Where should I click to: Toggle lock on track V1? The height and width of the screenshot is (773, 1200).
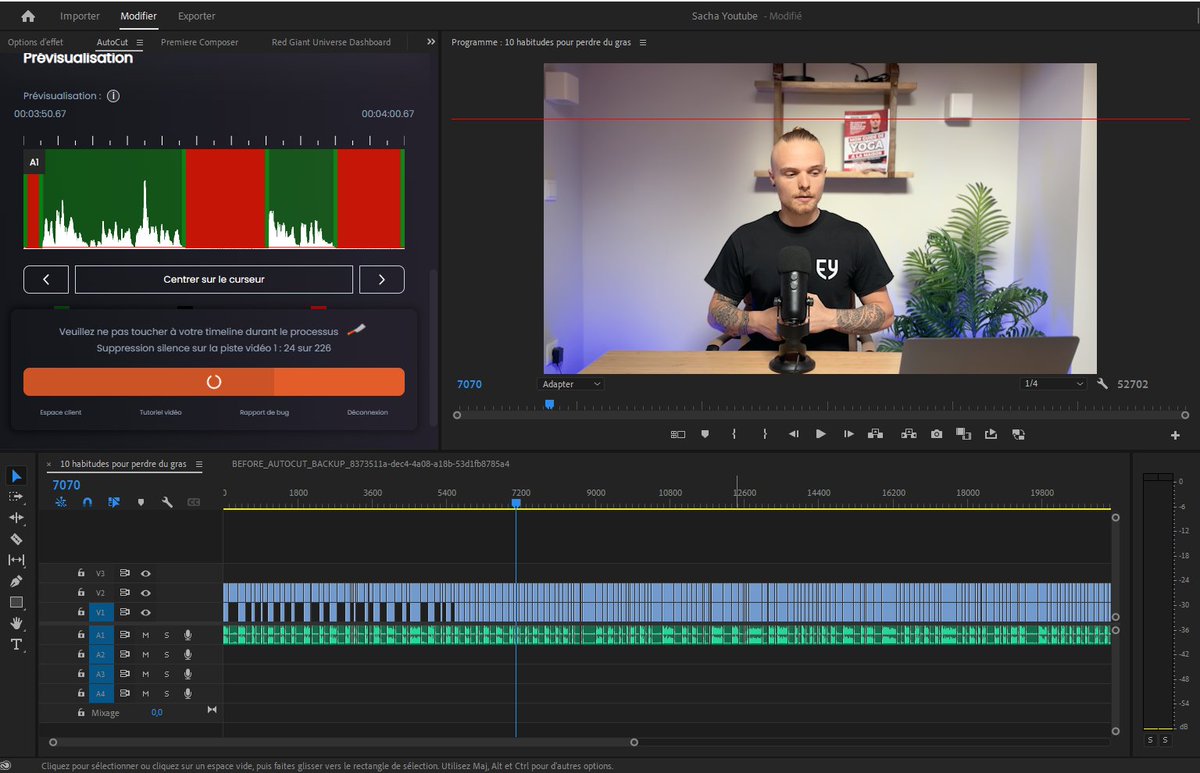tap(81, 612)
